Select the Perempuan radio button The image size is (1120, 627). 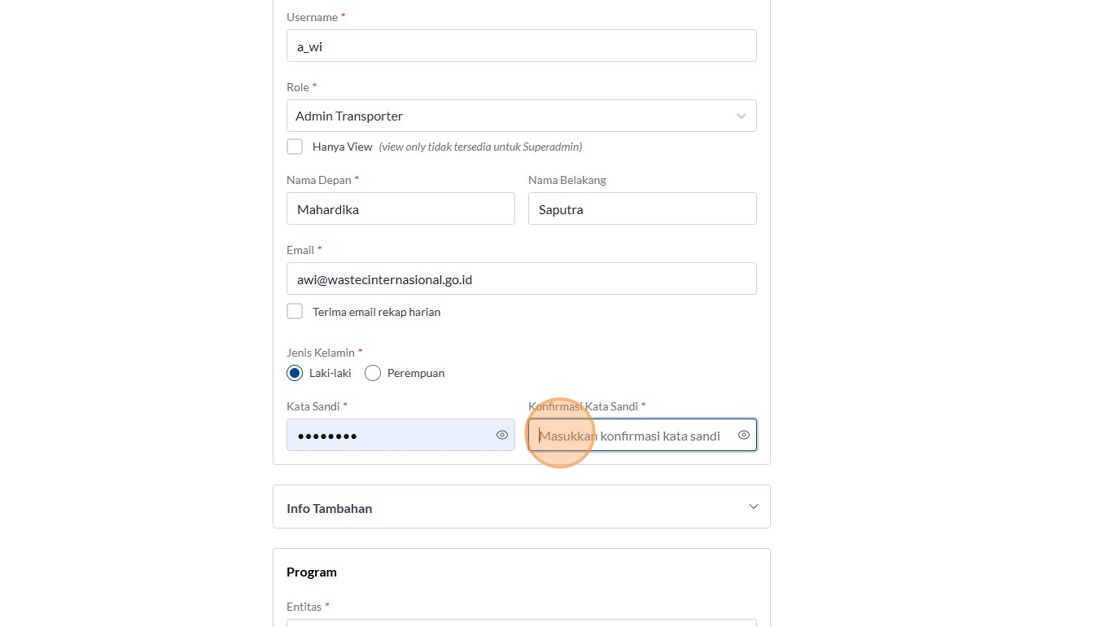[373, 373]
